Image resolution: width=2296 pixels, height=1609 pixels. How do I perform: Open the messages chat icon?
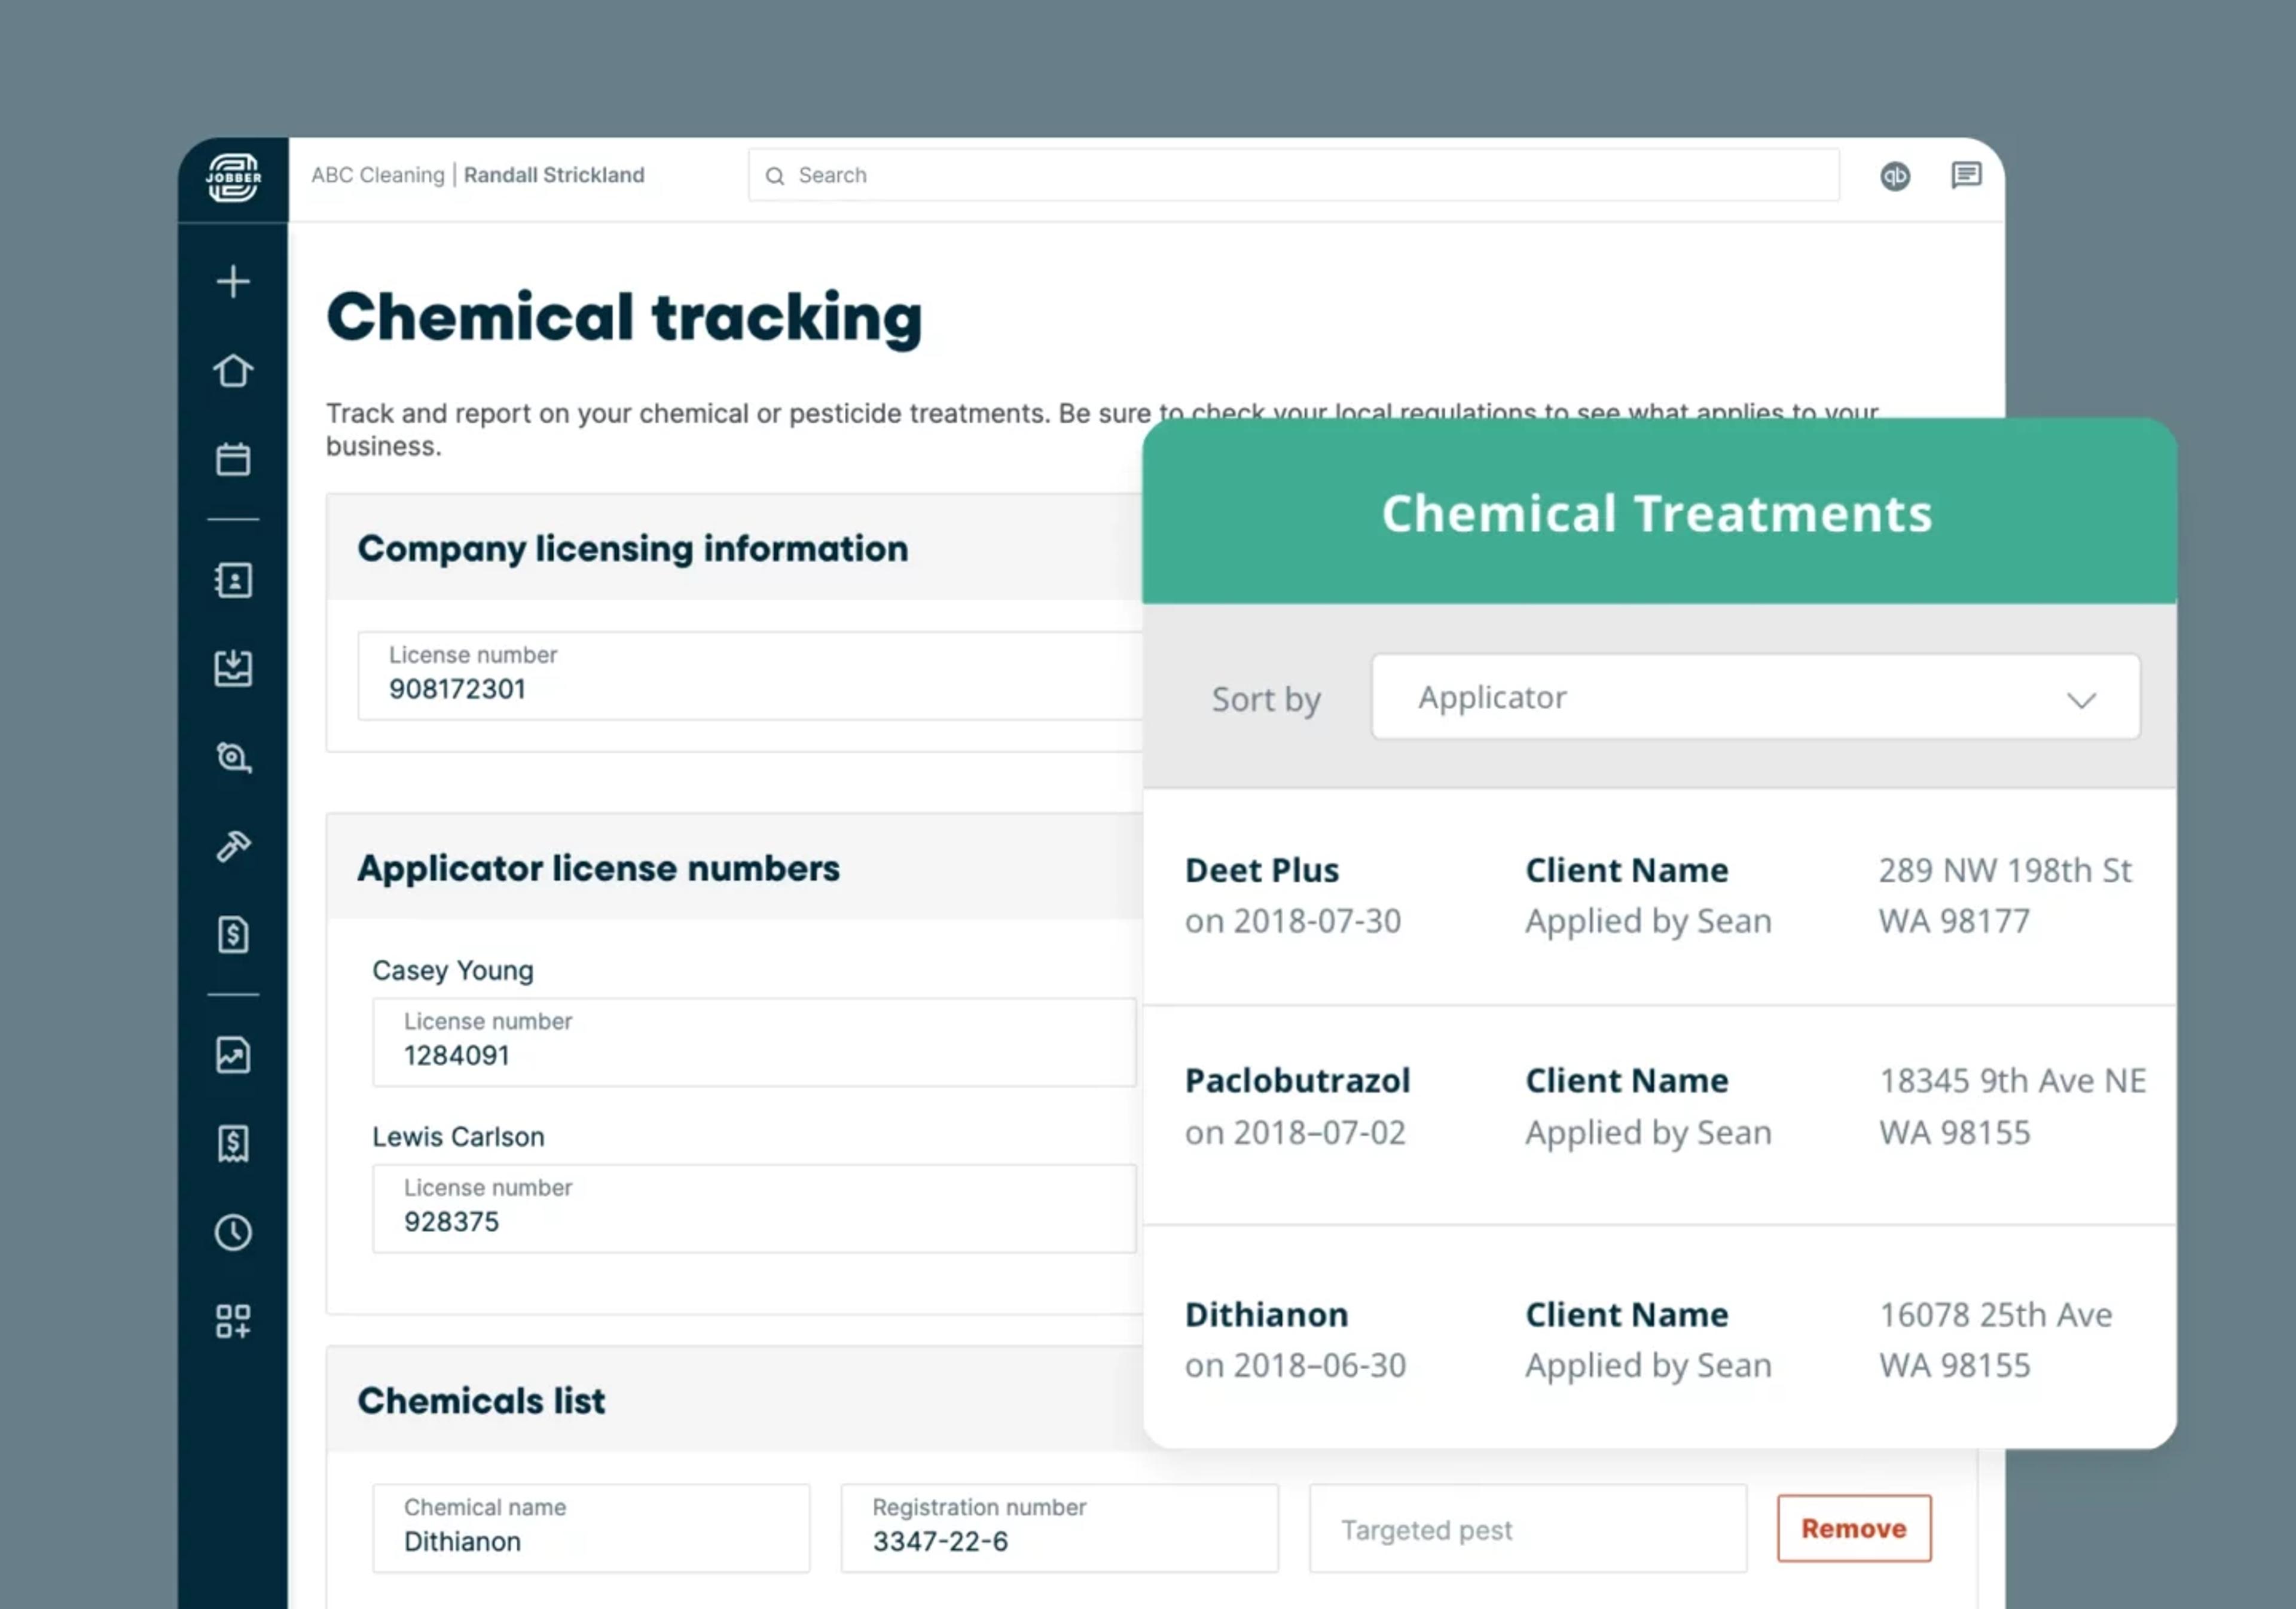coord(1966,176)
